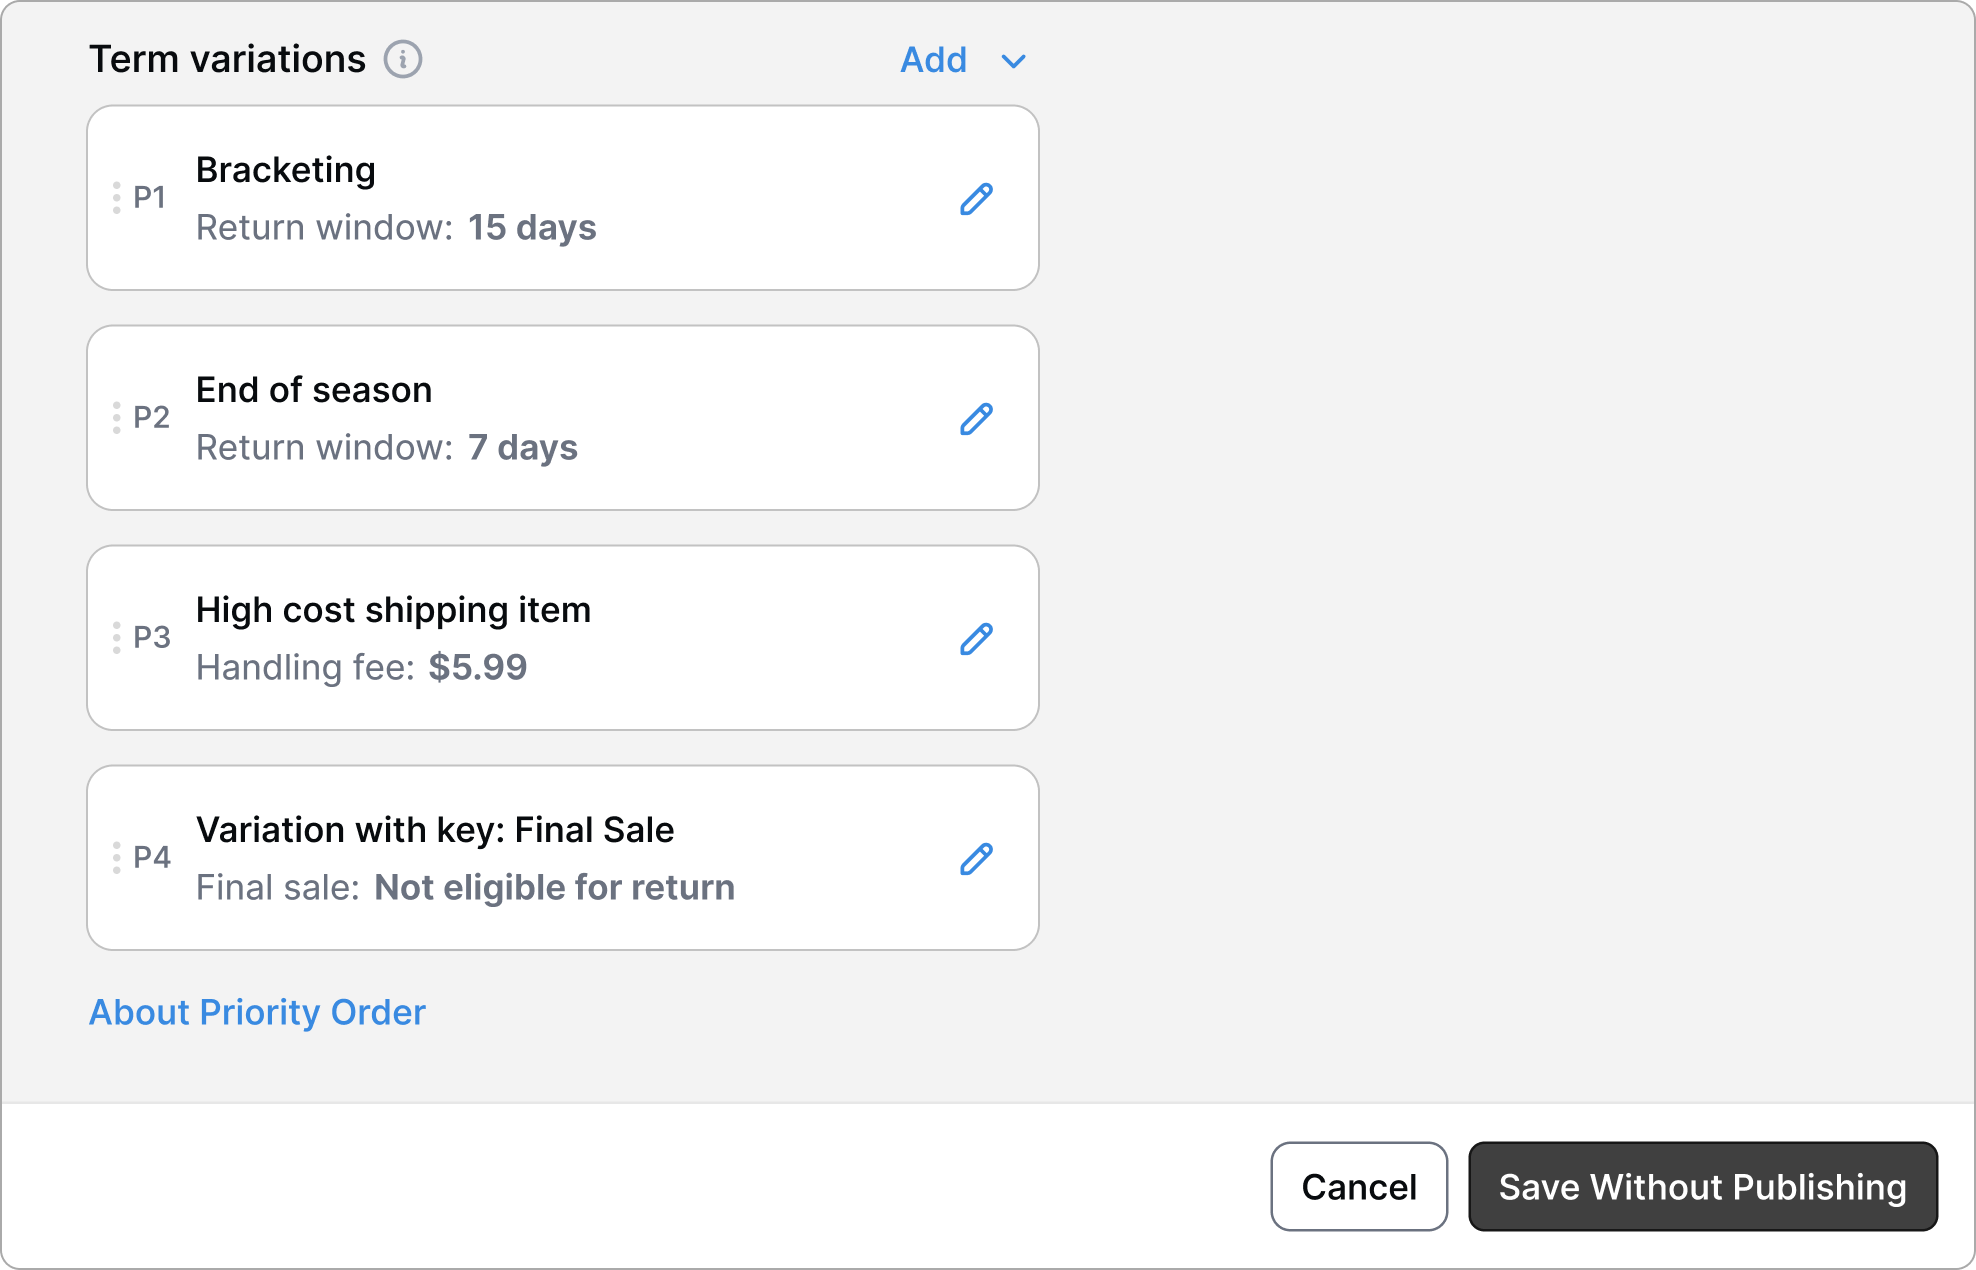This screenshot has width=1976, height=1270.
Task: Click the Add link for term variations
Action: tap(933, 60)
